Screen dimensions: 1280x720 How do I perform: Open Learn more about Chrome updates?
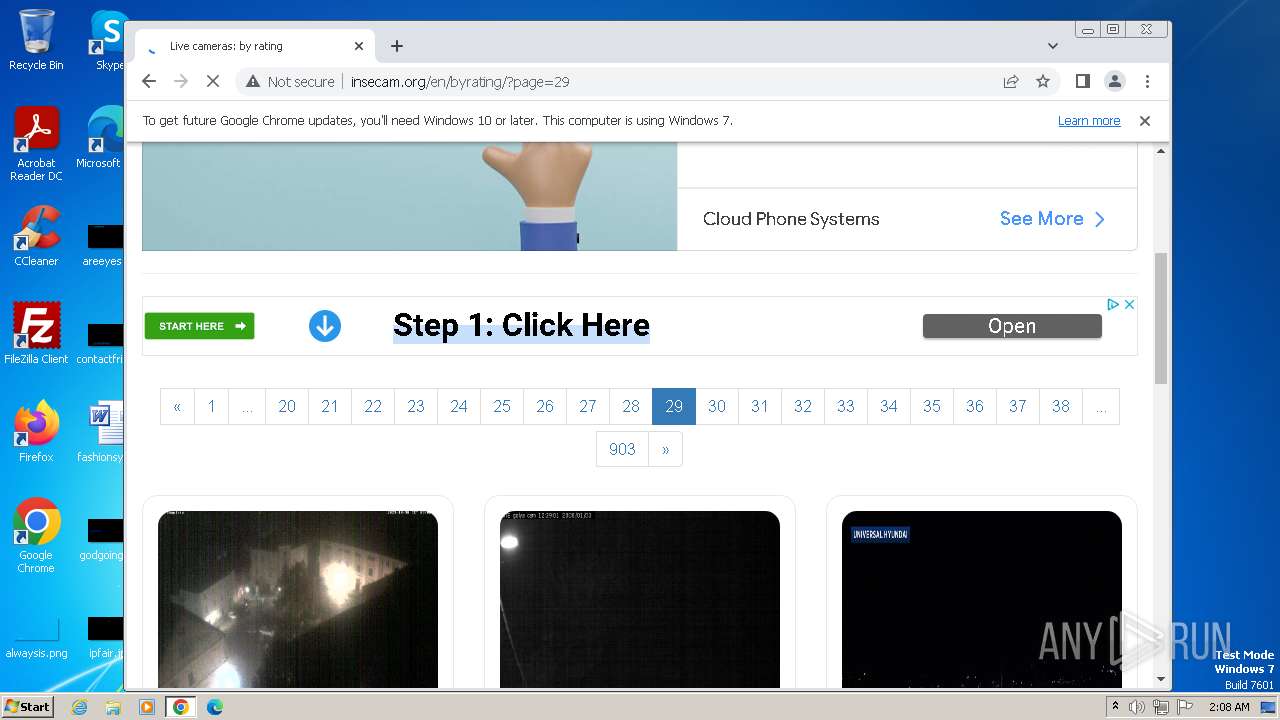1089,121
